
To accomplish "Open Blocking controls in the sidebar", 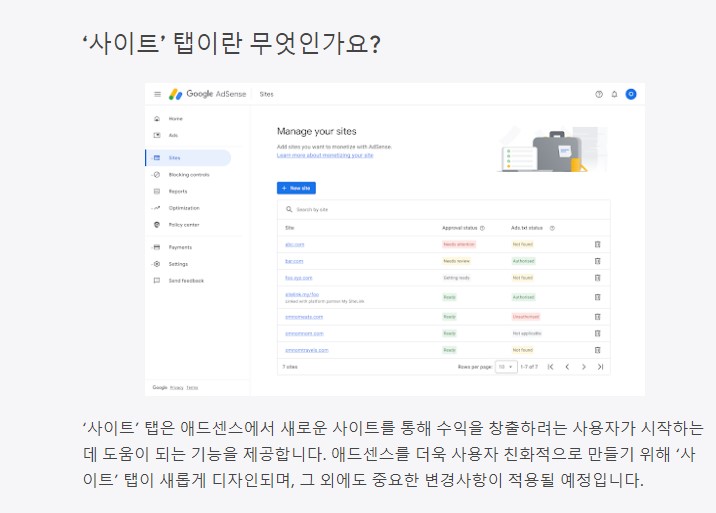I will 188,175.
